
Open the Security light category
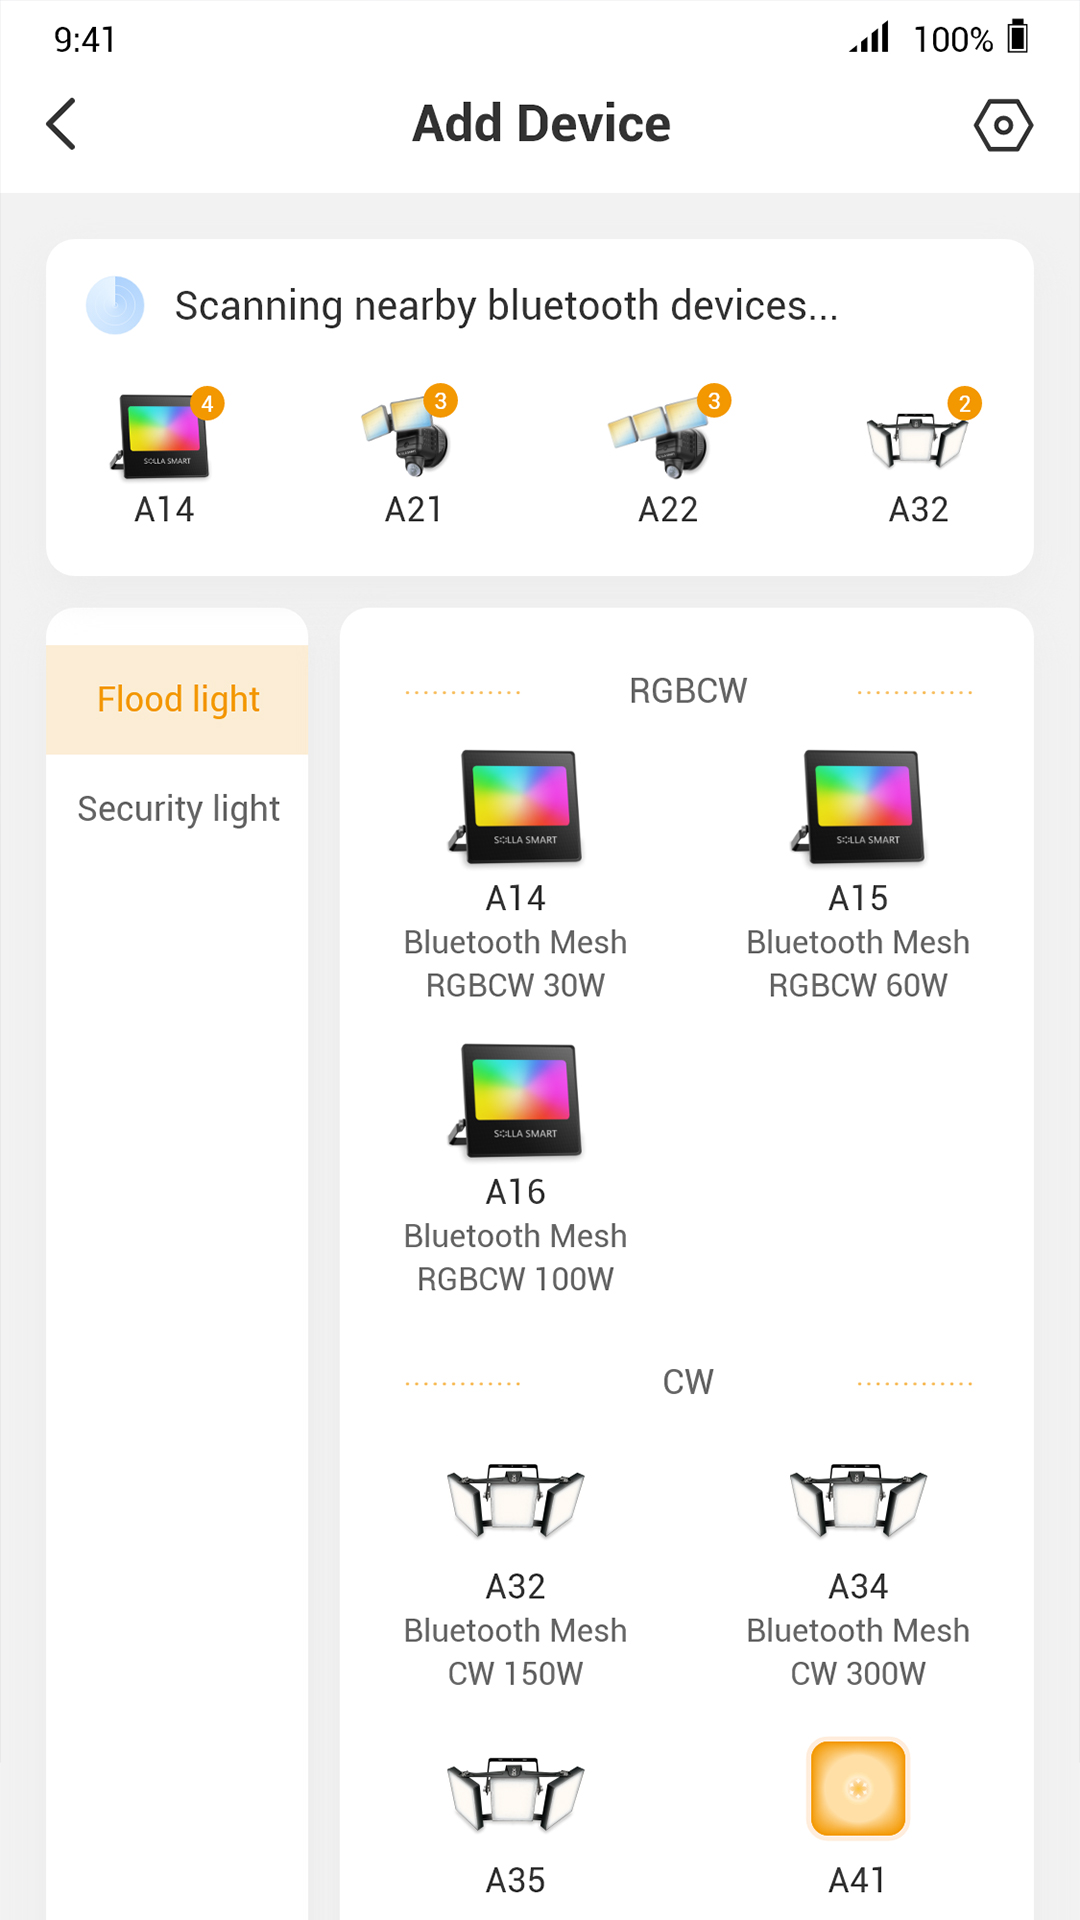tap(178, 808)
